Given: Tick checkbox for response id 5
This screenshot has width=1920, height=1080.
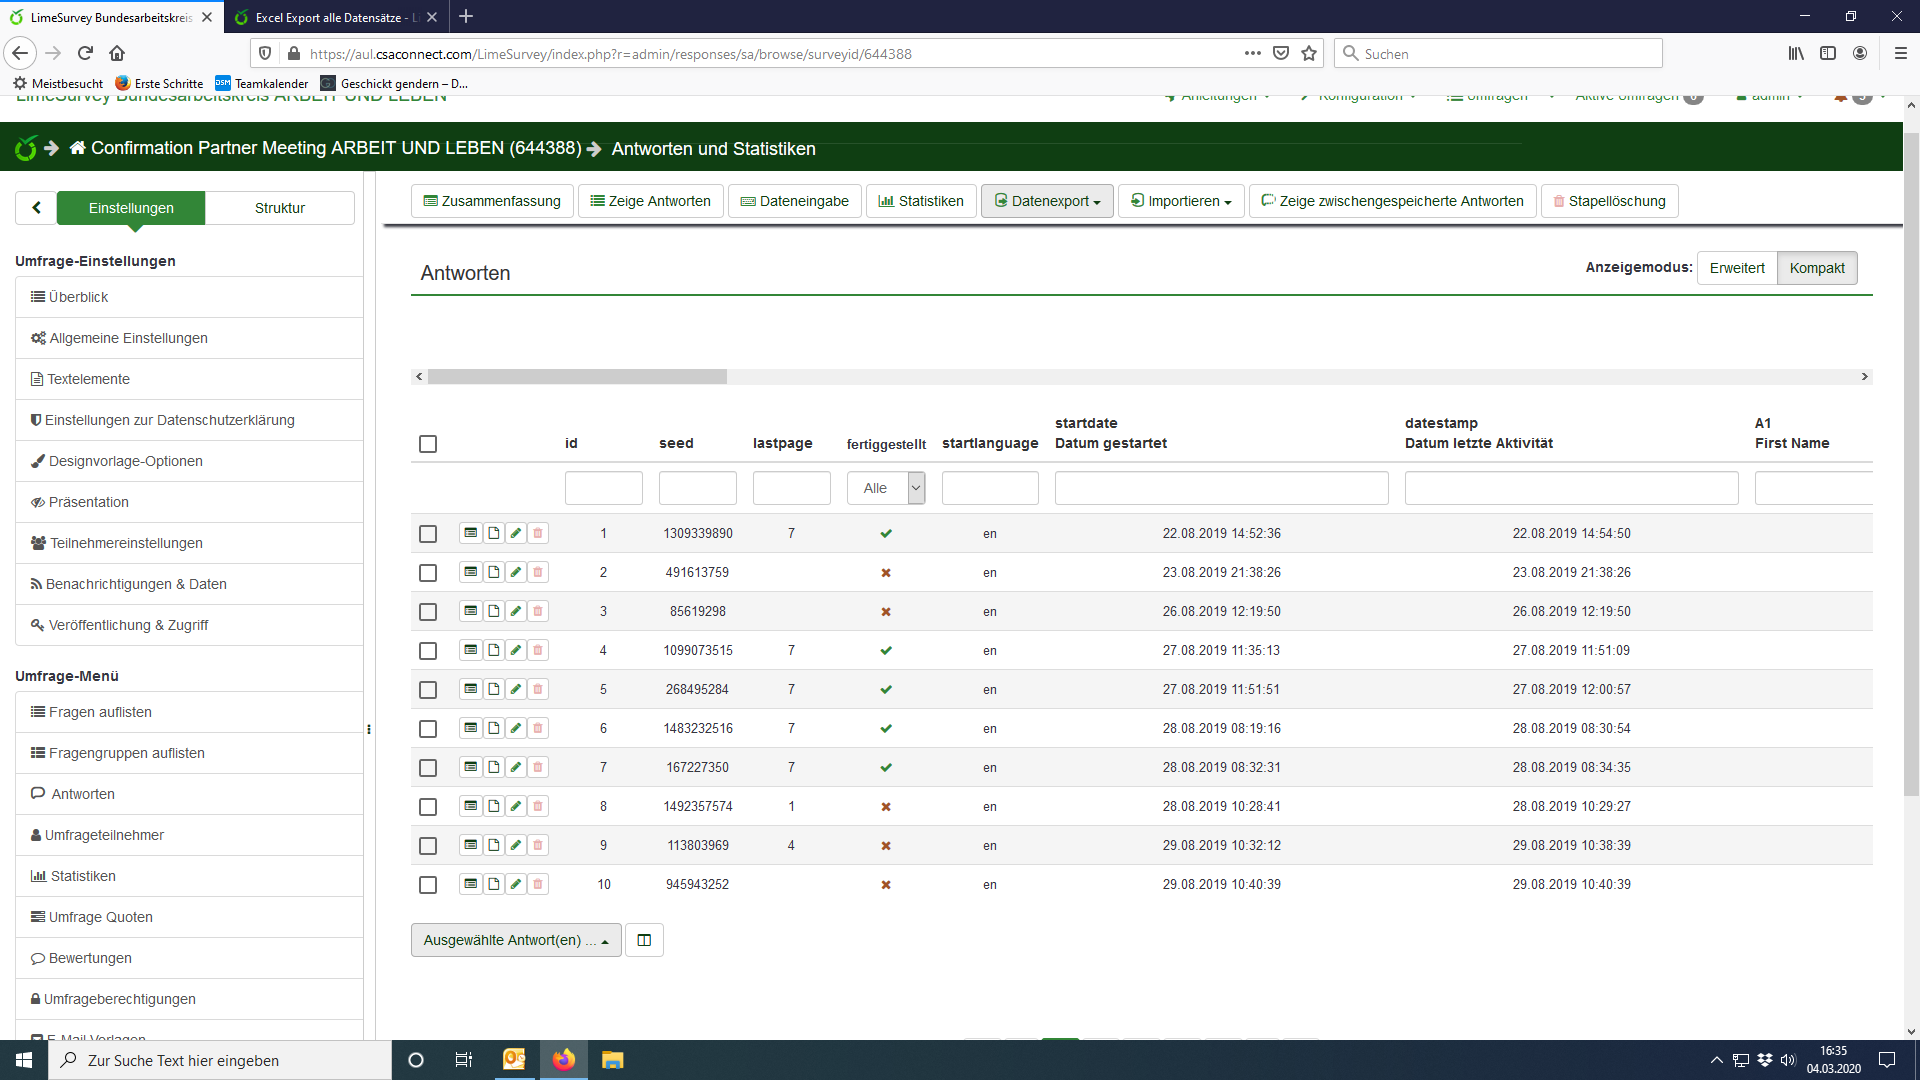Looking at the screenshot, I should pyautogui.click(x=428, y=690).
